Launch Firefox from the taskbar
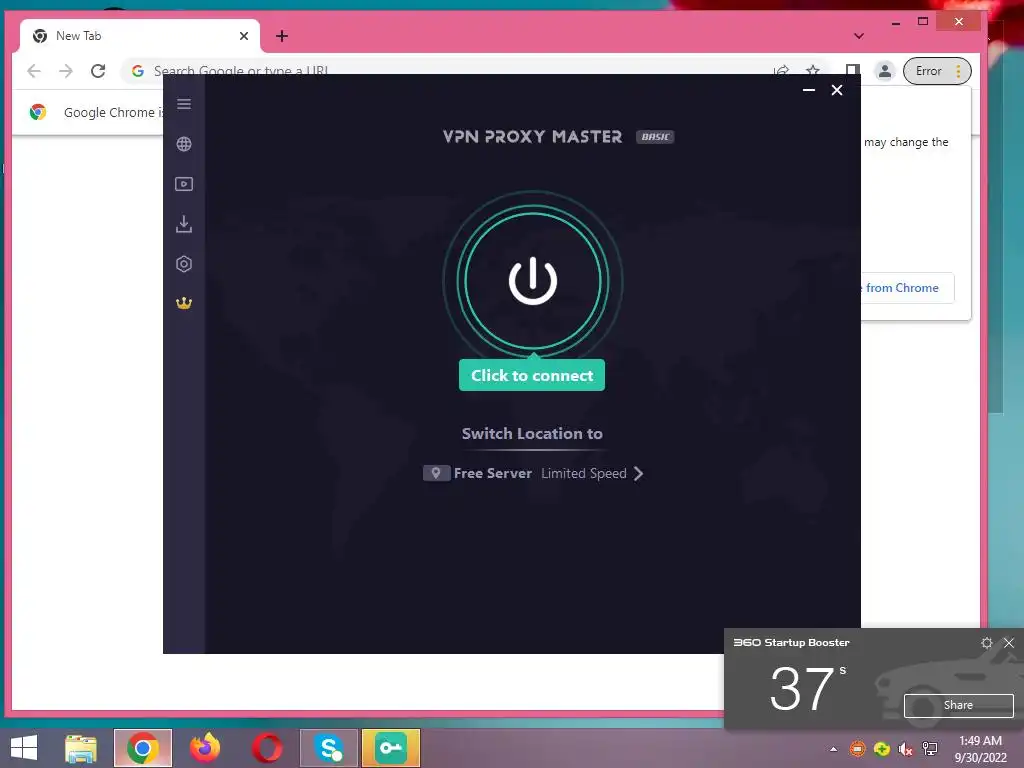Image resolution: width=1024 pixels, height=768 pixels. [x=205, y=748]
